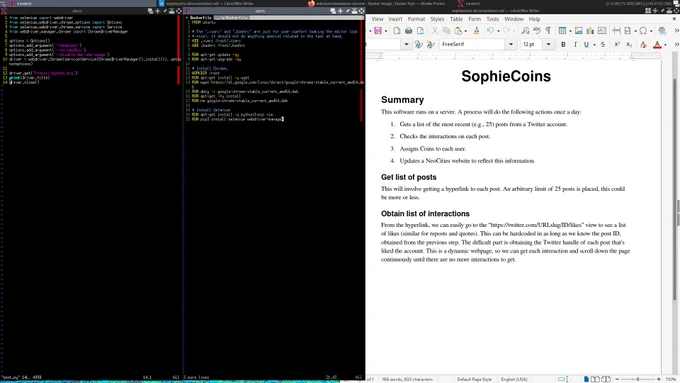Click the Insert Text Box icon

click(602, 30)
